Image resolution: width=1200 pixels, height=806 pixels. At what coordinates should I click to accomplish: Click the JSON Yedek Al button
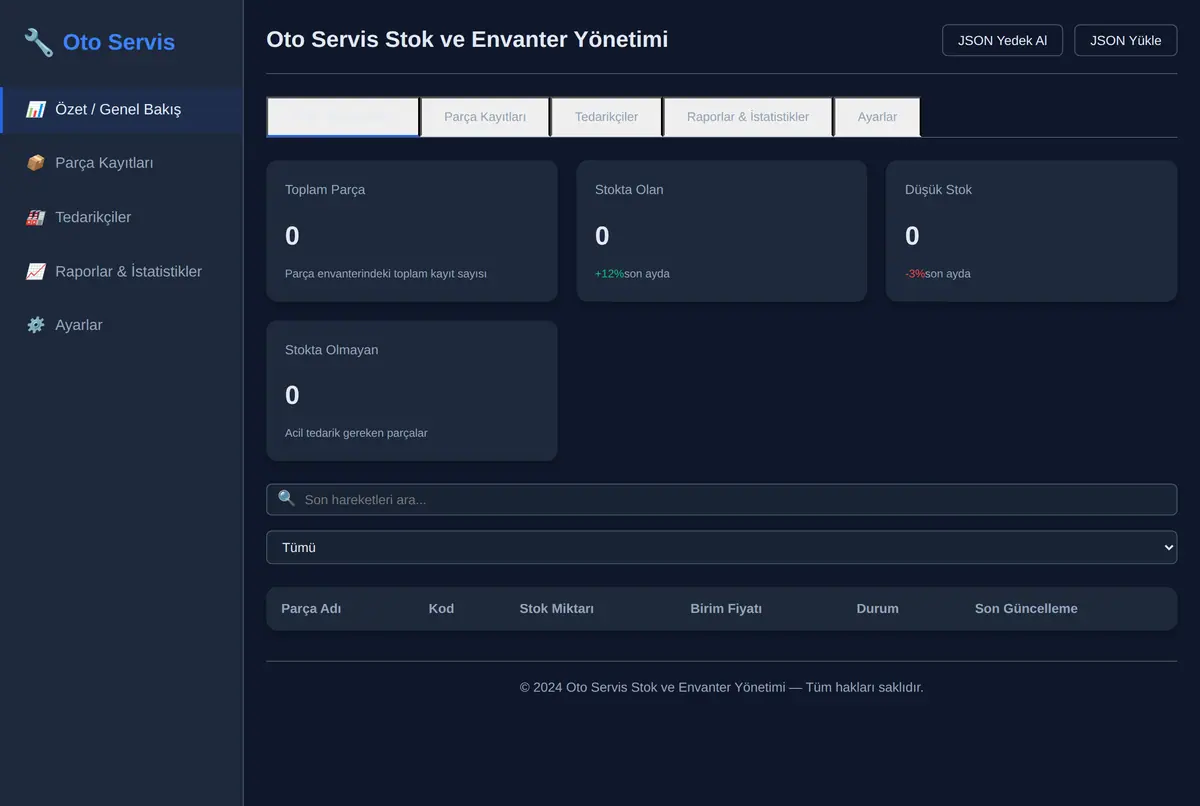(1002, 41)
